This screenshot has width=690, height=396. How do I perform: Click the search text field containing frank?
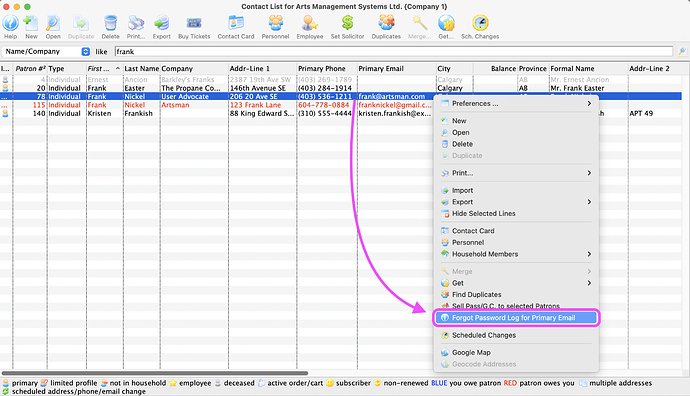[x=394, y=51]
